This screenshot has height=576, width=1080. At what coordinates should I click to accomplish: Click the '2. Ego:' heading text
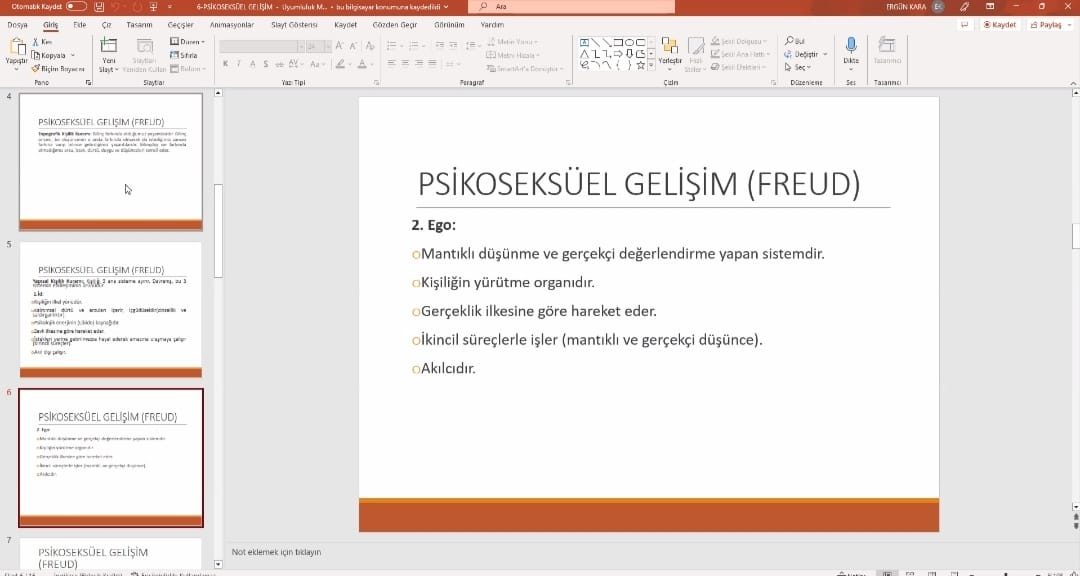(433, 225)
